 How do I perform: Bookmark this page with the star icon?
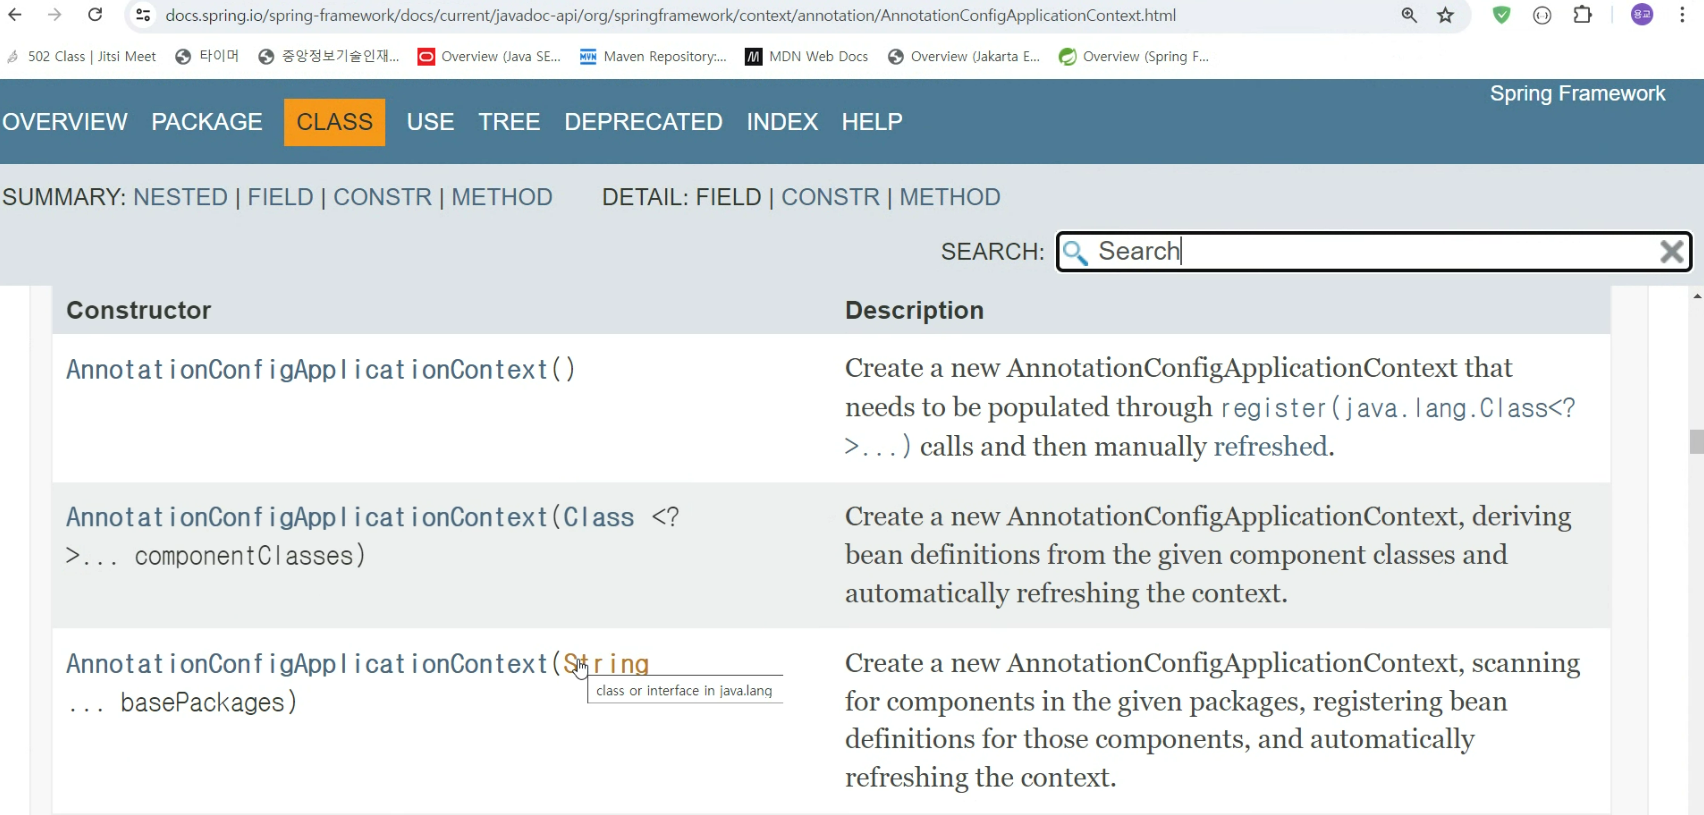(1445, 15)
